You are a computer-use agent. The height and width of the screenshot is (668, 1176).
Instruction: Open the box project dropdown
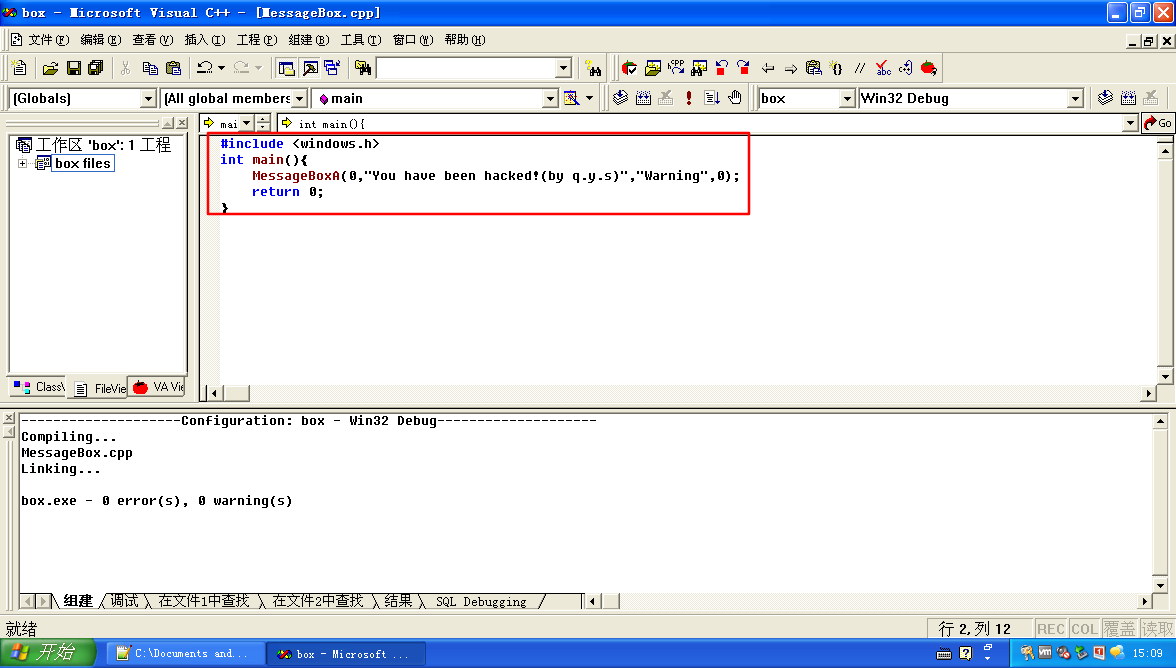tap(847, 98)
